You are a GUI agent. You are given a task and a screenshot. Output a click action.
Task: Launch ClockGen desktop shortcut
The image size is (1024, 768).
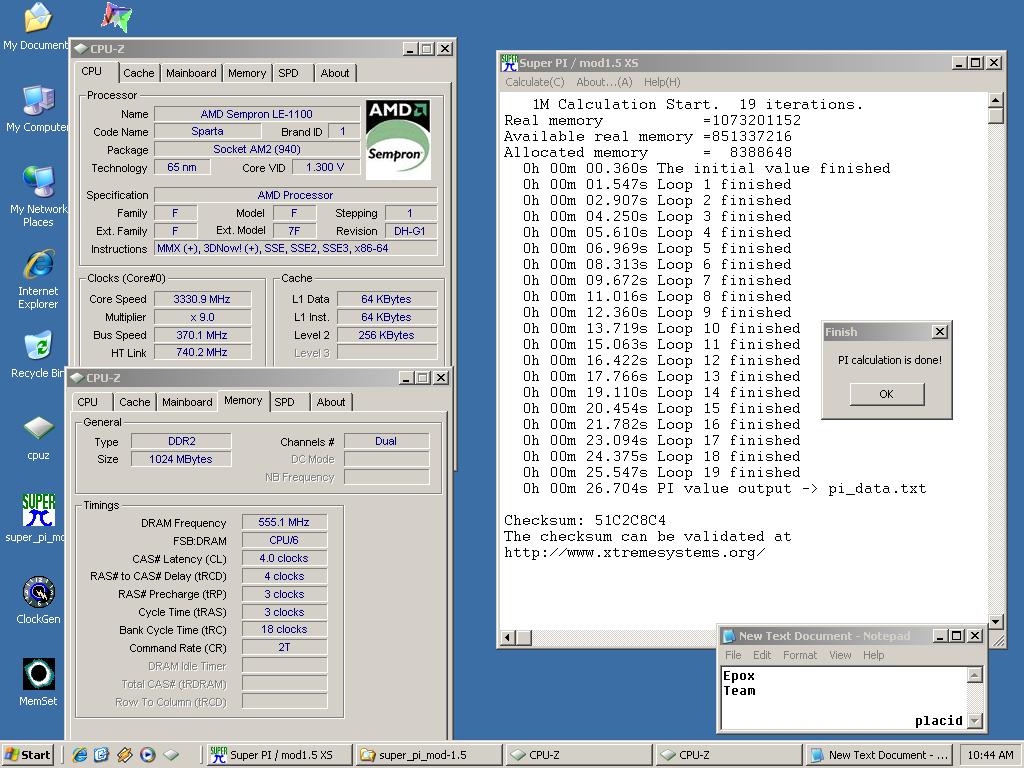point(38,601)
